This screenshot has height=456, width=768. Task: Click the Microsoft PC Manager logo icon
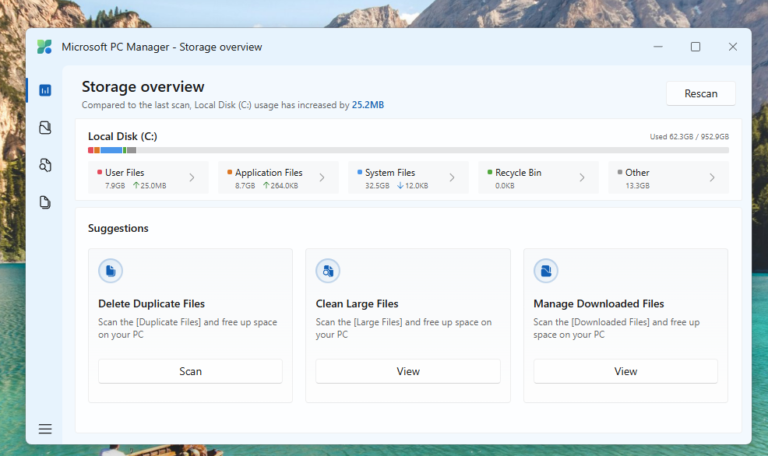pos(45,47)
